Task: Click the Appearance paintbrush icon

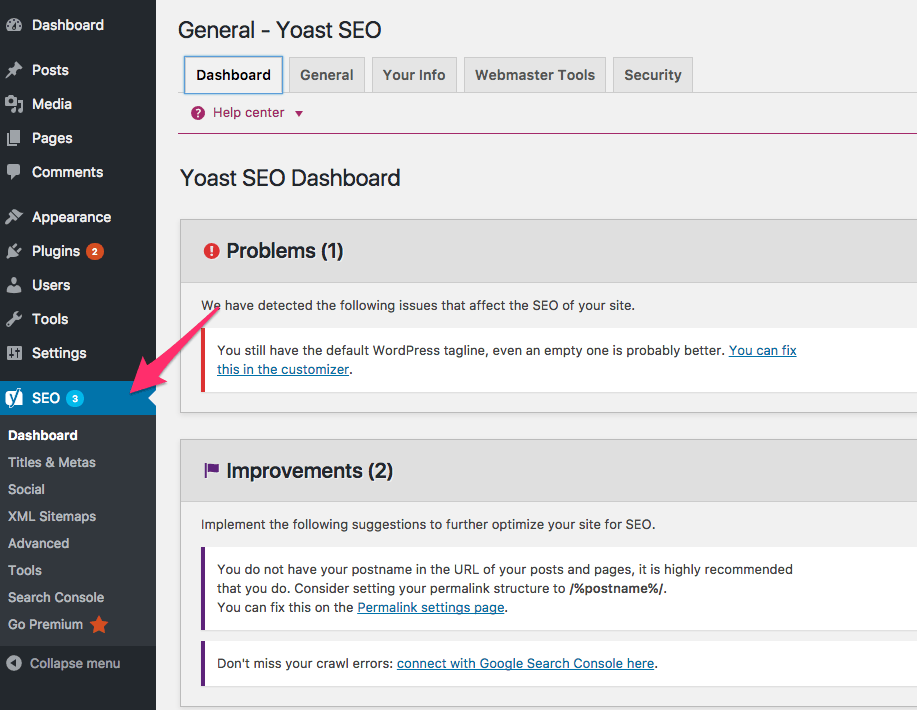Action: tap(14, 217)
